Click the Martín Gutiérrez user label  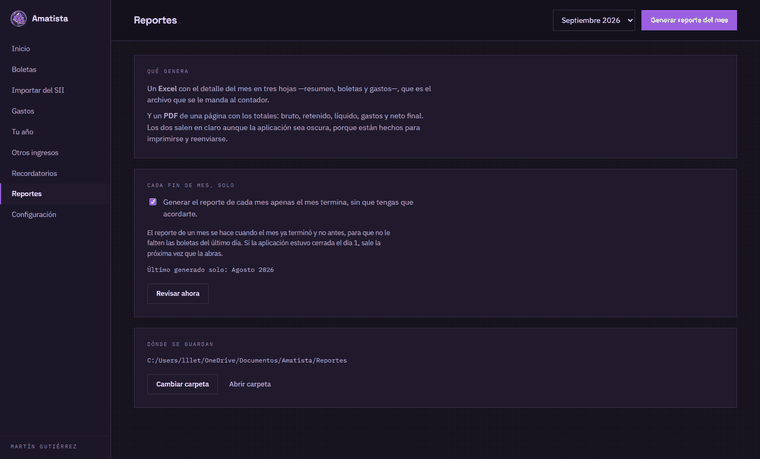(x=44, y=446)
